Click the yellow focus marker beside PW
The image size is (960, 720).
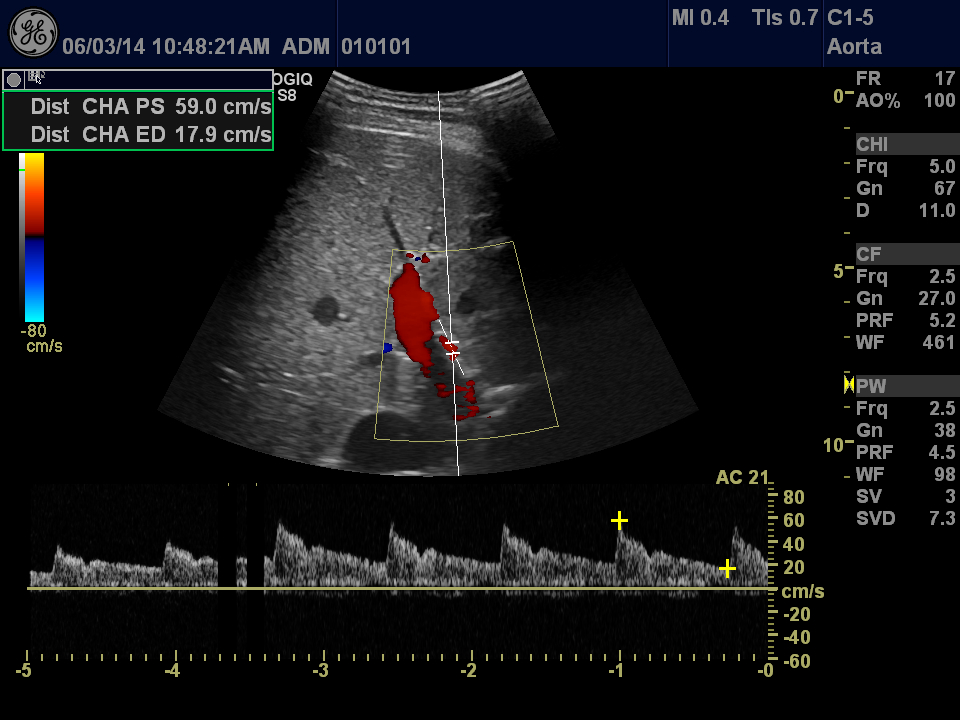click(849, 385)
